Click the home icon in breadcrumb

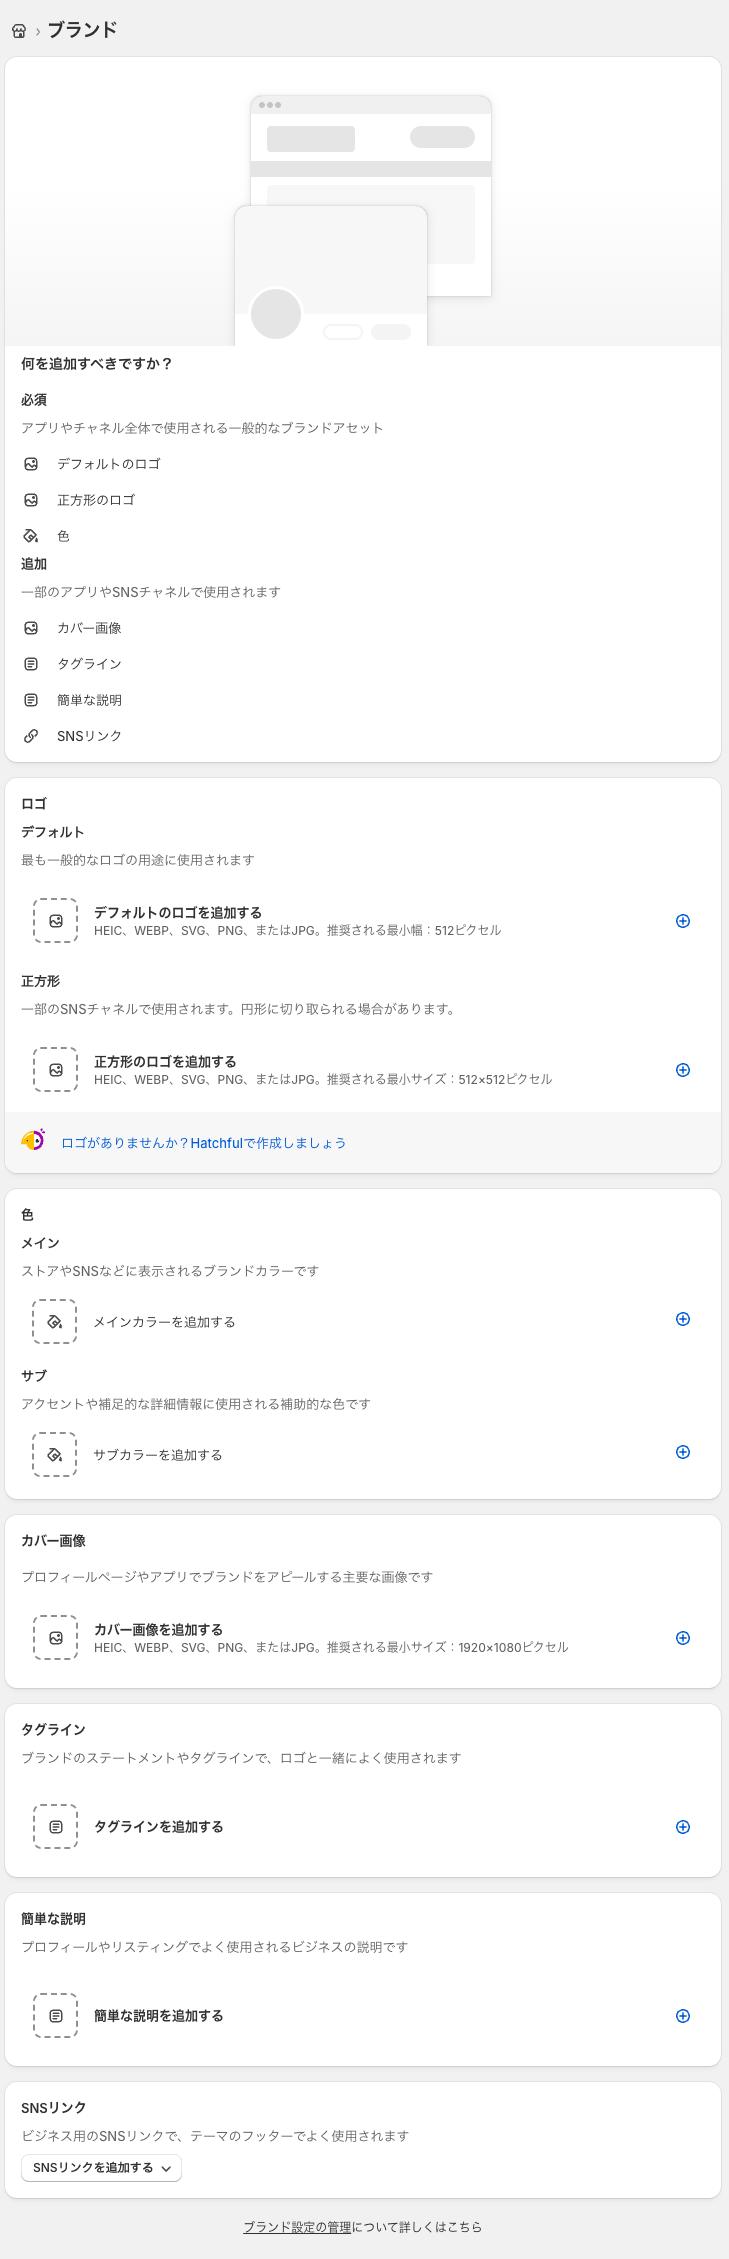pyautogui.click(x=18, y=31)
